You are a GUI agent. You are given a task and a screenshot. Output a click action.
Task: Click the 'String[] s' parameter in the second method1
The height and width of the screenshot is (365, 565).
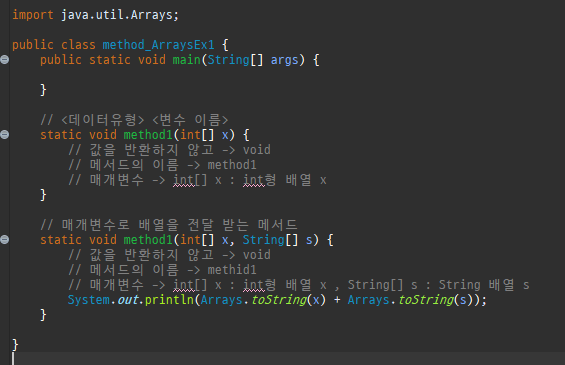(277, 240)
